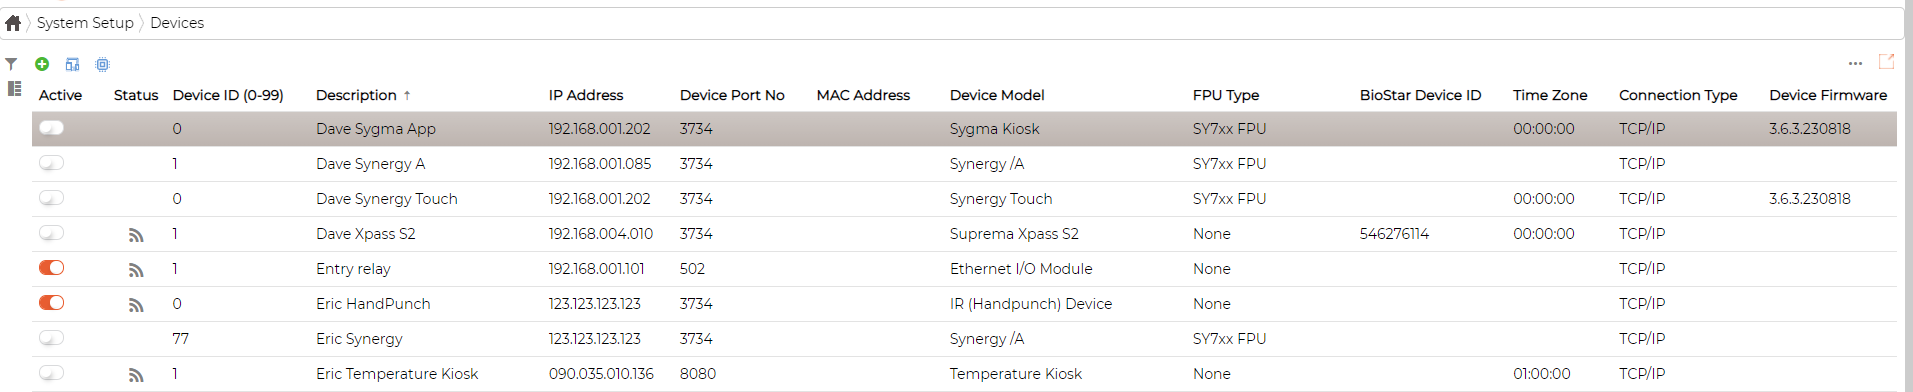
Task: Select the Devices breadcrumb item
Action: [x=177, y=23]
